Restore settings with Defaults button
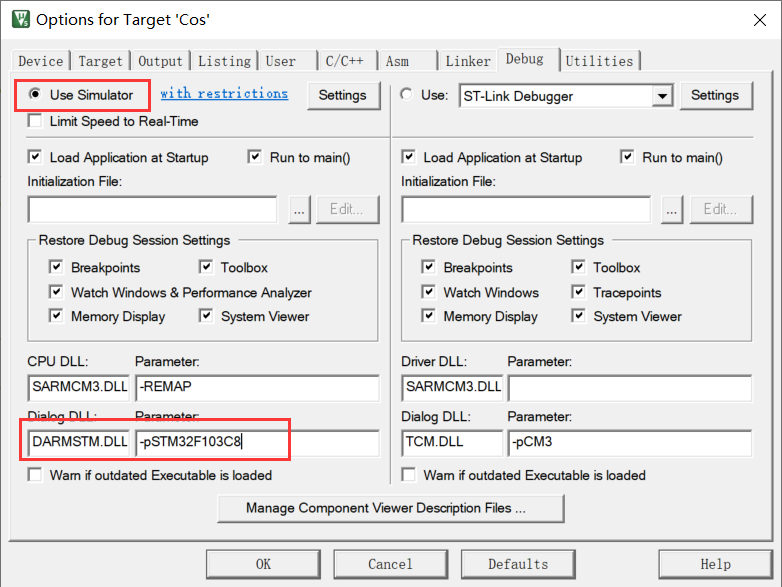 tap(518, 564)
